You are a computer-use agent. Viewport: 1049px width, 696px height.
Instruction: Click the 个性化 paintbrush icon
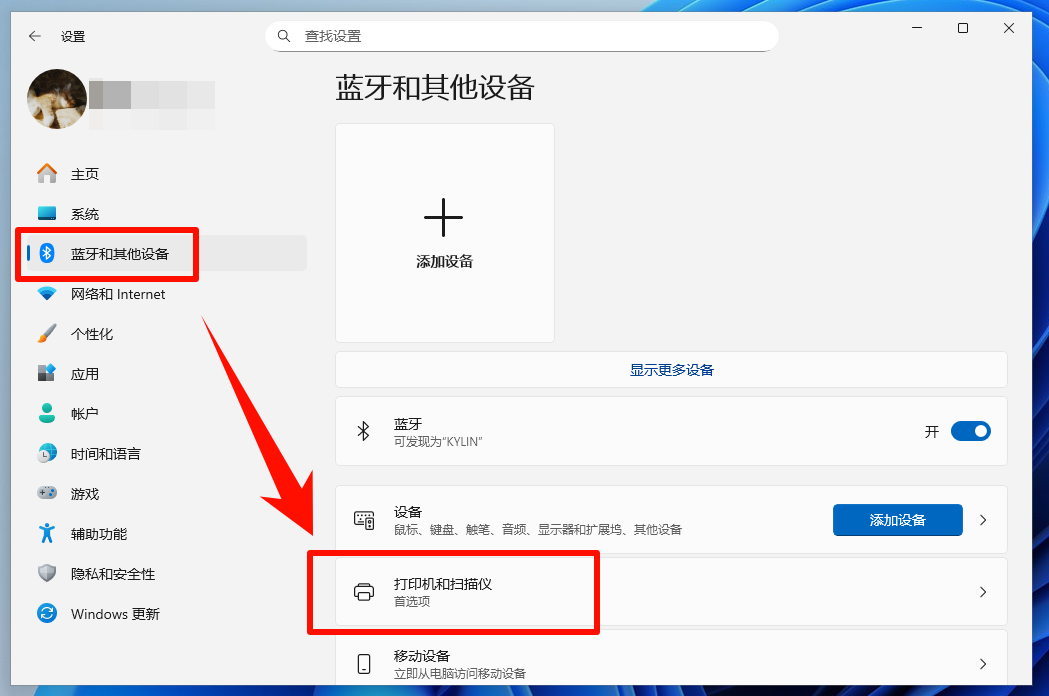47,333
